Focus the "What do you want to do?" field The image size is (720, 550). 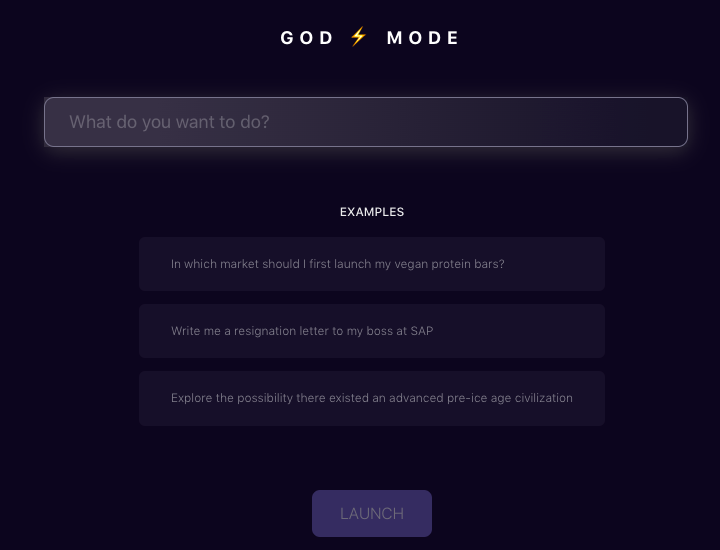pyautogui.click(x=366, y=122)
